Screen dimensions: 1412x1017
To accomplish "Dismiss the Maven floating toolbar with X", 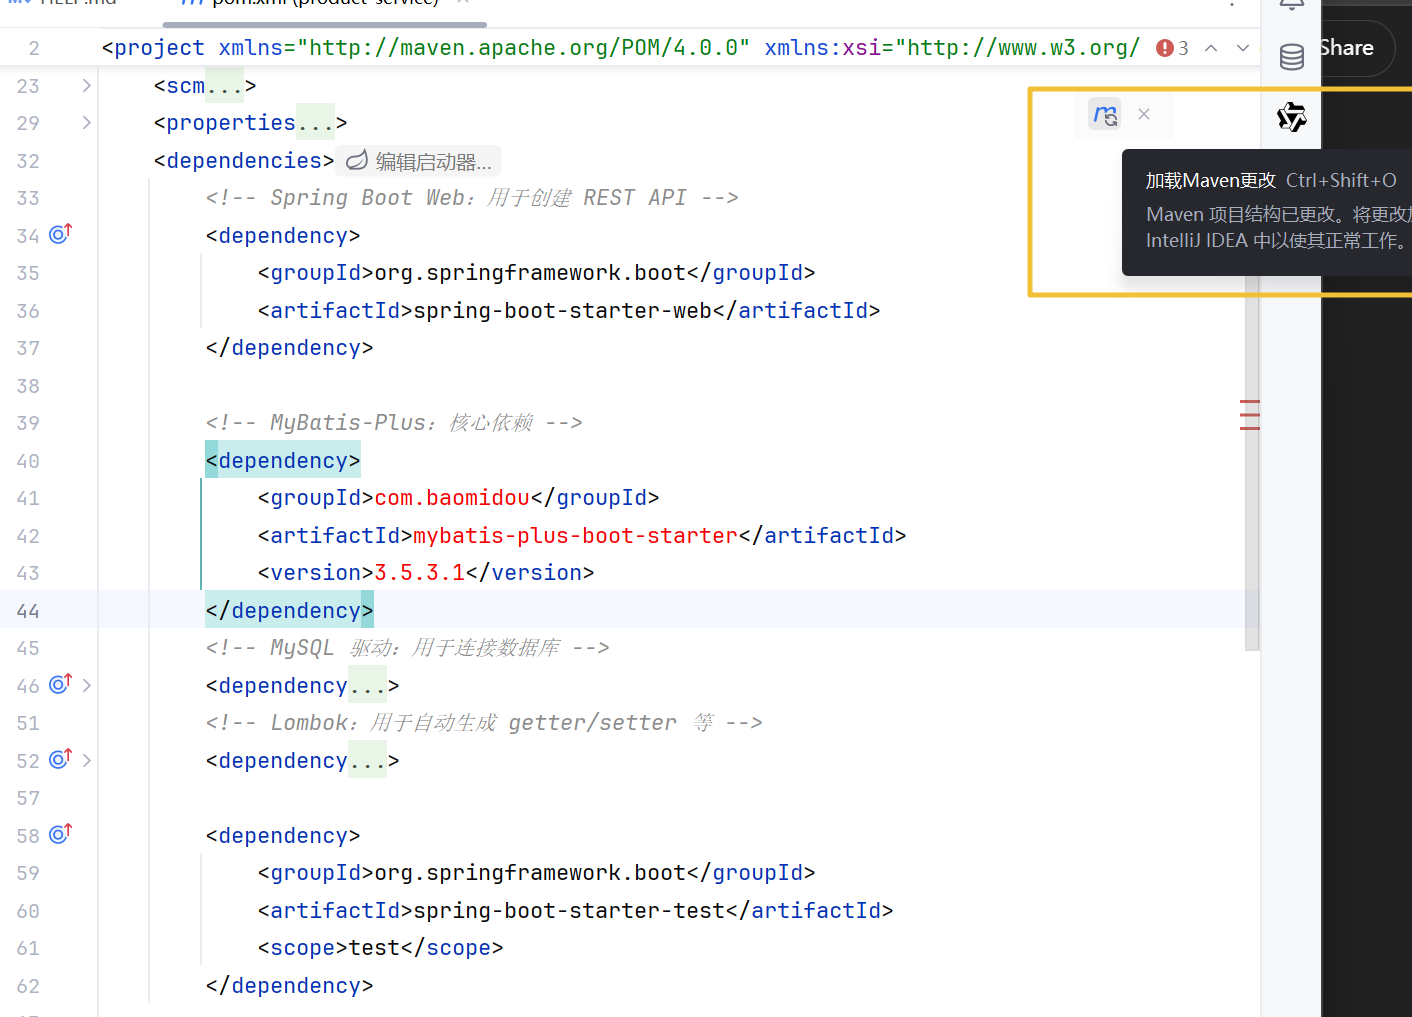I will pyautogui.click(x=1144, y=115).
